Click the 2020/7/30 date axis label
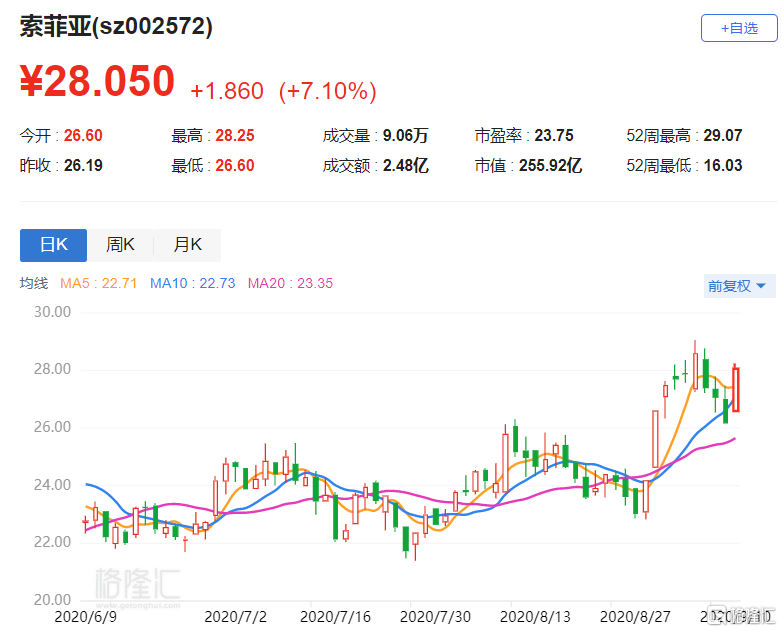 click(435, 617)
